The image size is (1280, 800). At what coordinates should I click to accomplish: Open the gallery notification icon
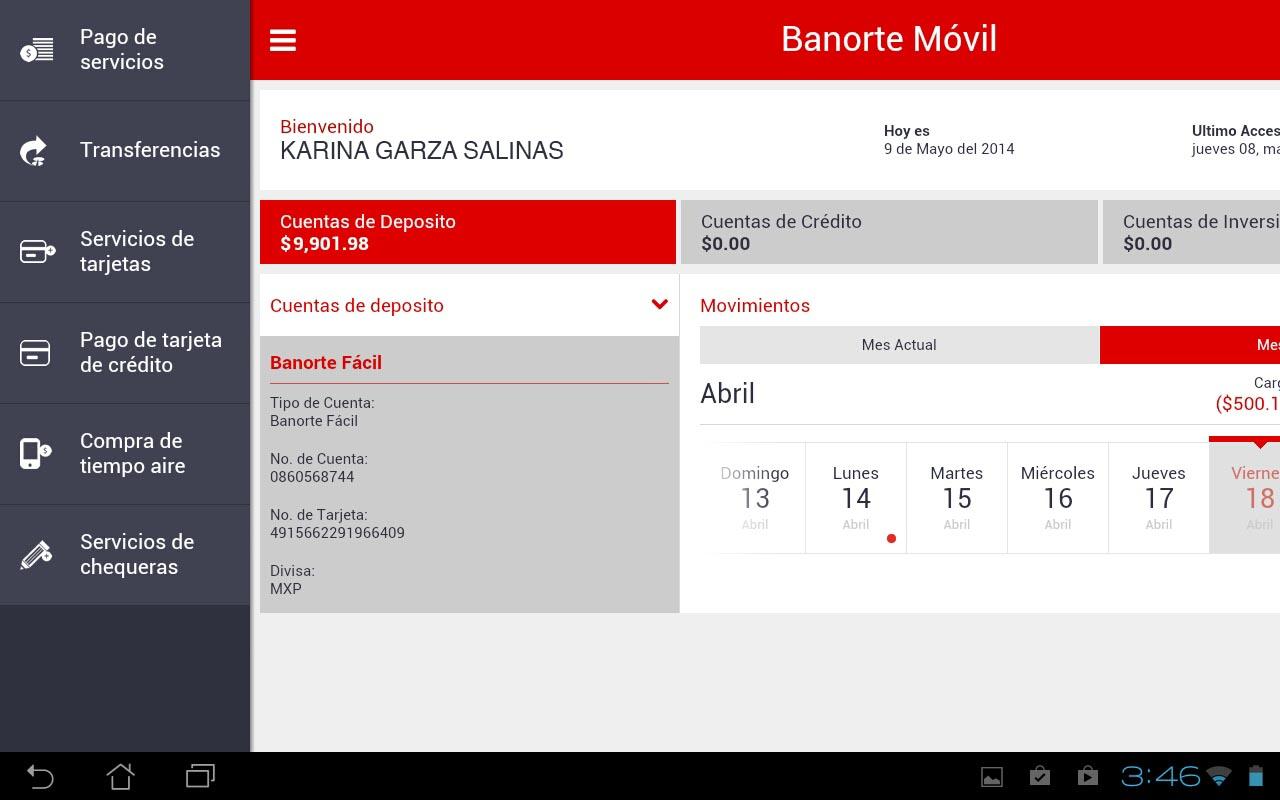tap(992, 776)
